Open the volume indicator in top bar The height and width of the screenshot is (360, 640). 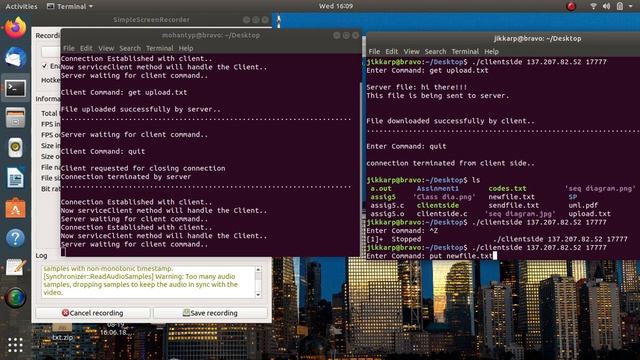coord(607,6)
